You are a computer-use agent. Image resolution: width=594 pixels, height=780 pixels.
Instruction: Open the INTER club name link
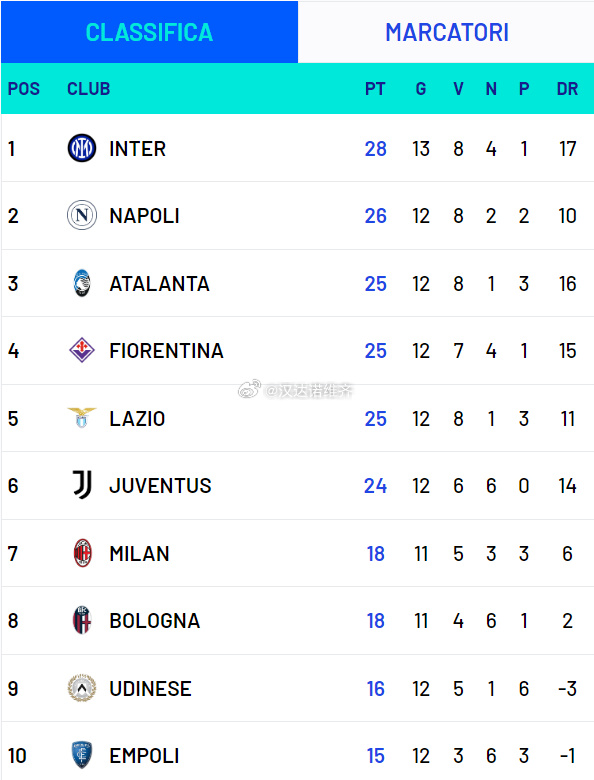point(137,149)
